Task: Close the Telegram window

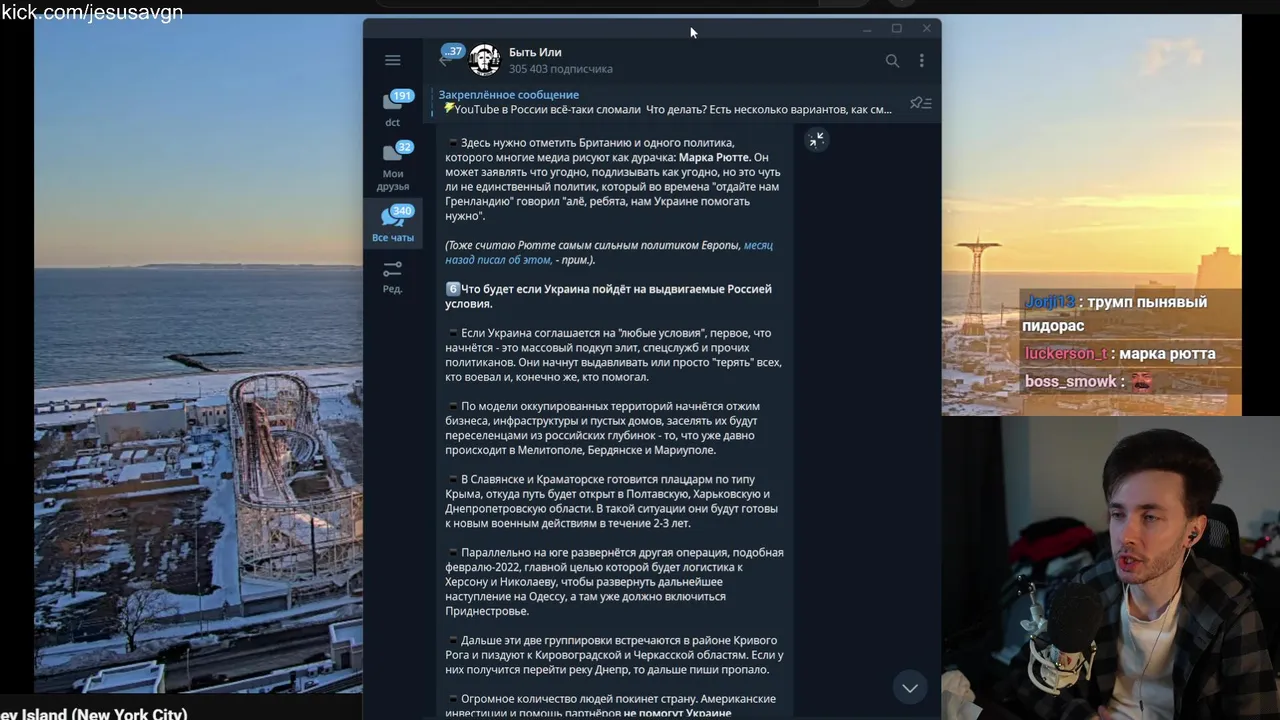Action: click(x=926, y=29)
